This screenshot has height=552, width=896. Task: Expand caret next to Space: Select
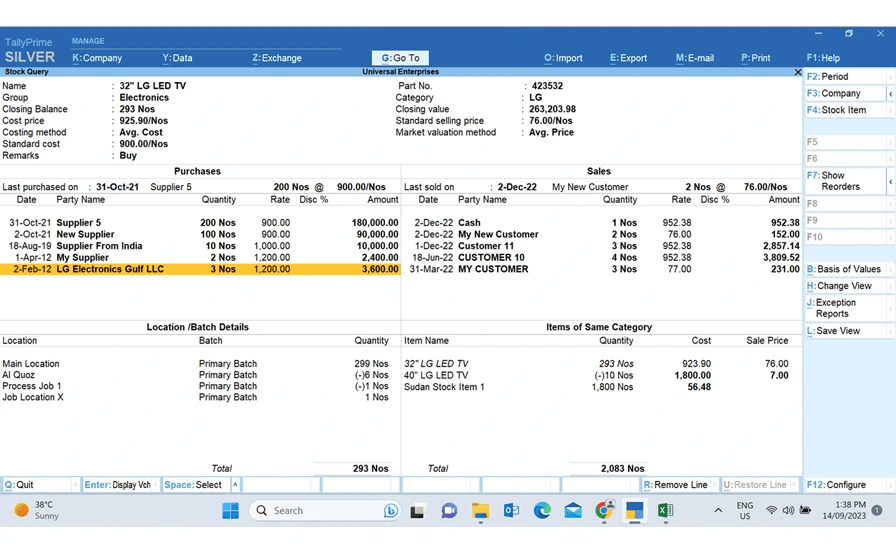coord(235,485)
